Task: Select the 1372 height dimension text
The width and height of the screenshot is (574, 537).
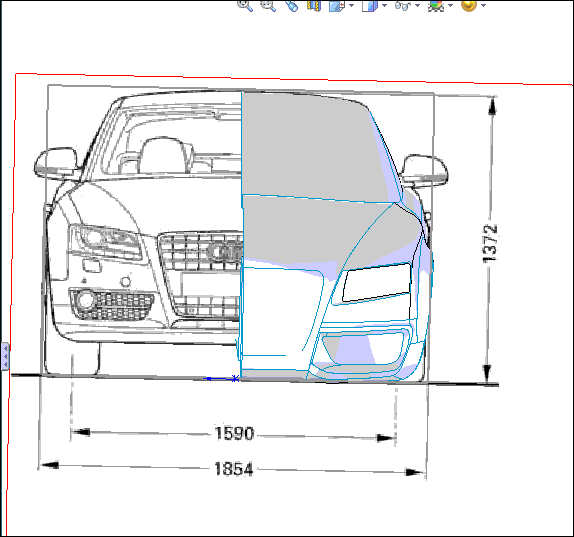Action: pyautogui.click(x=490, y=243)
